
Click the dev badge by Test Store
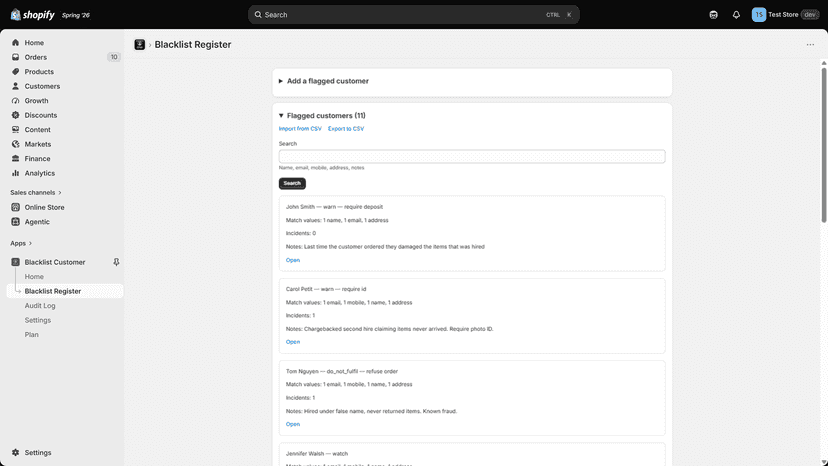810,15
